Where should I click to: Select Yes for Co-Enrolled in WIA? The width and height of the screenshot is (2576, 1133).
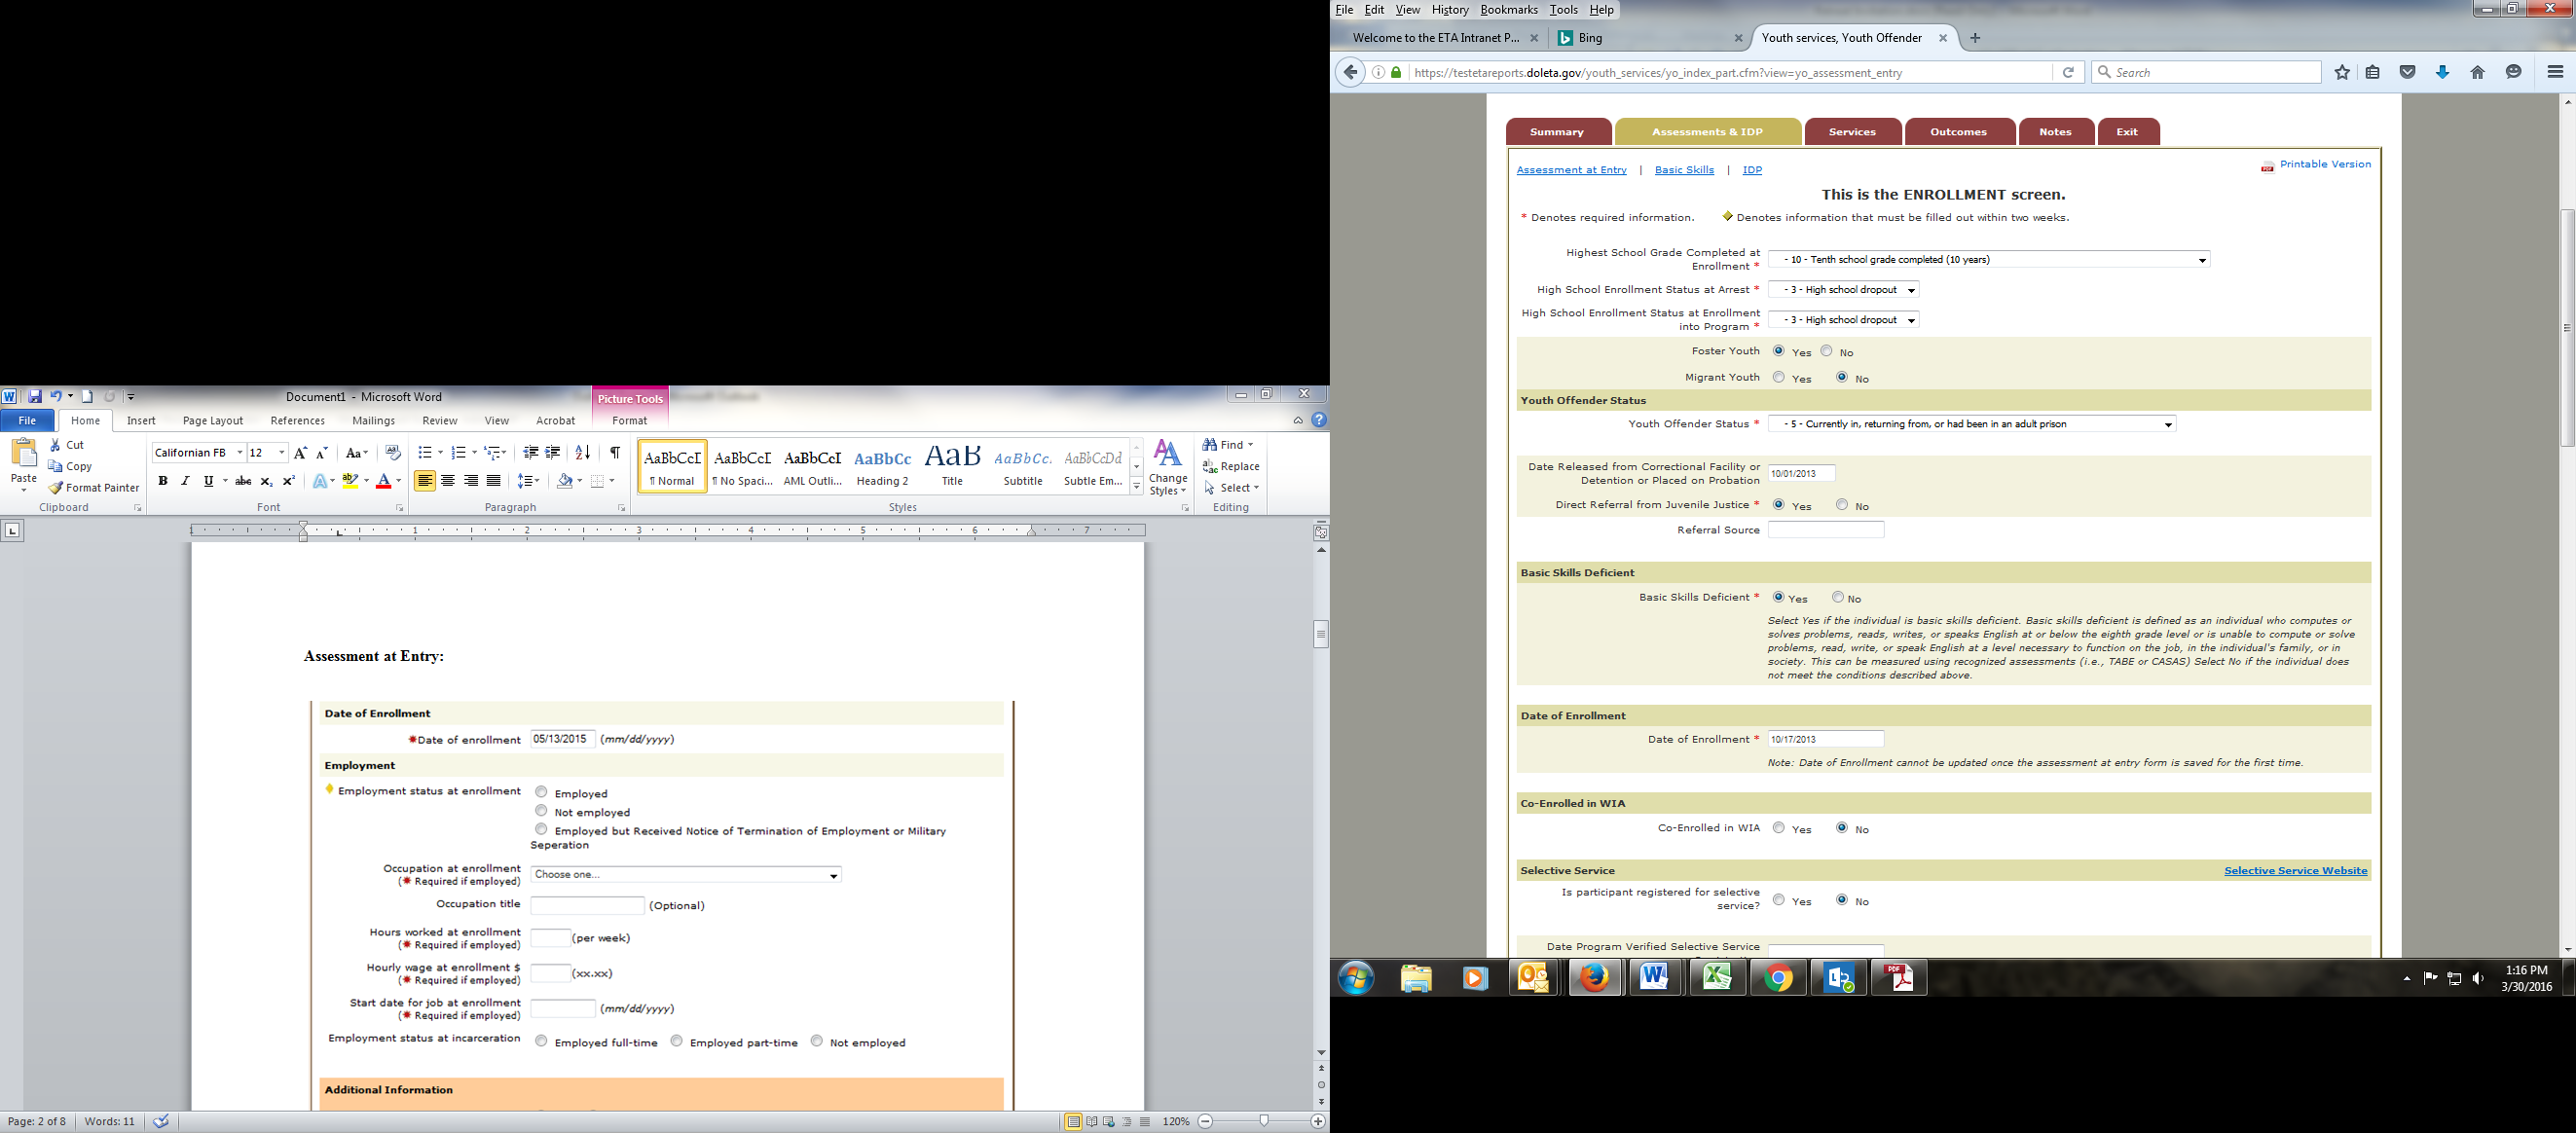click(x=1778, y=828)
